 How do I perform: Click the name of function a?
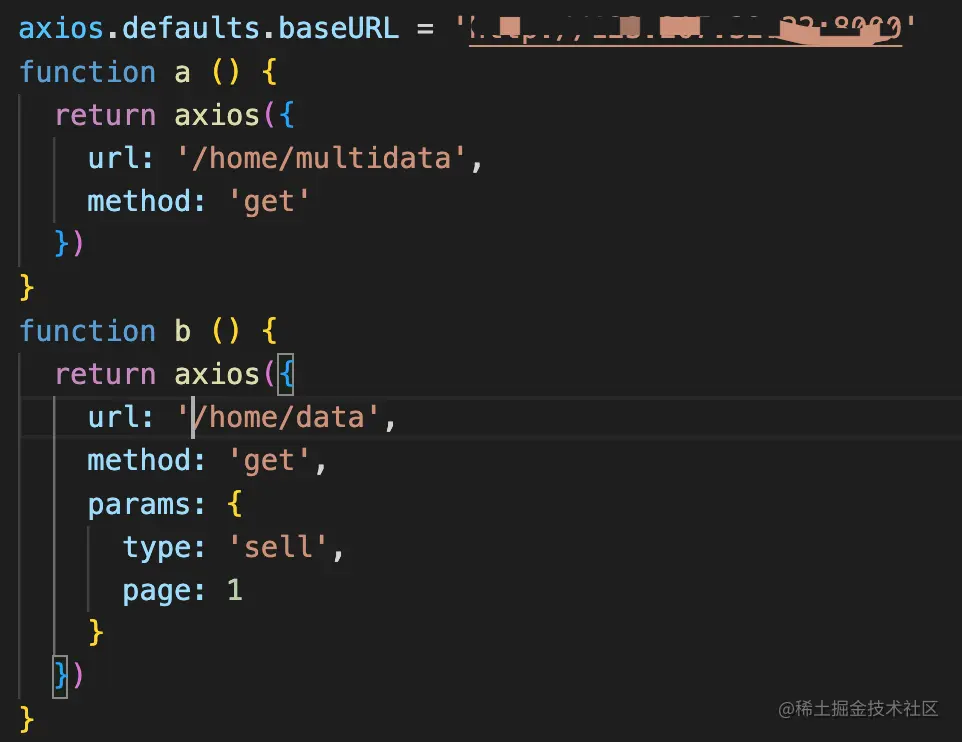click(183, 72)
